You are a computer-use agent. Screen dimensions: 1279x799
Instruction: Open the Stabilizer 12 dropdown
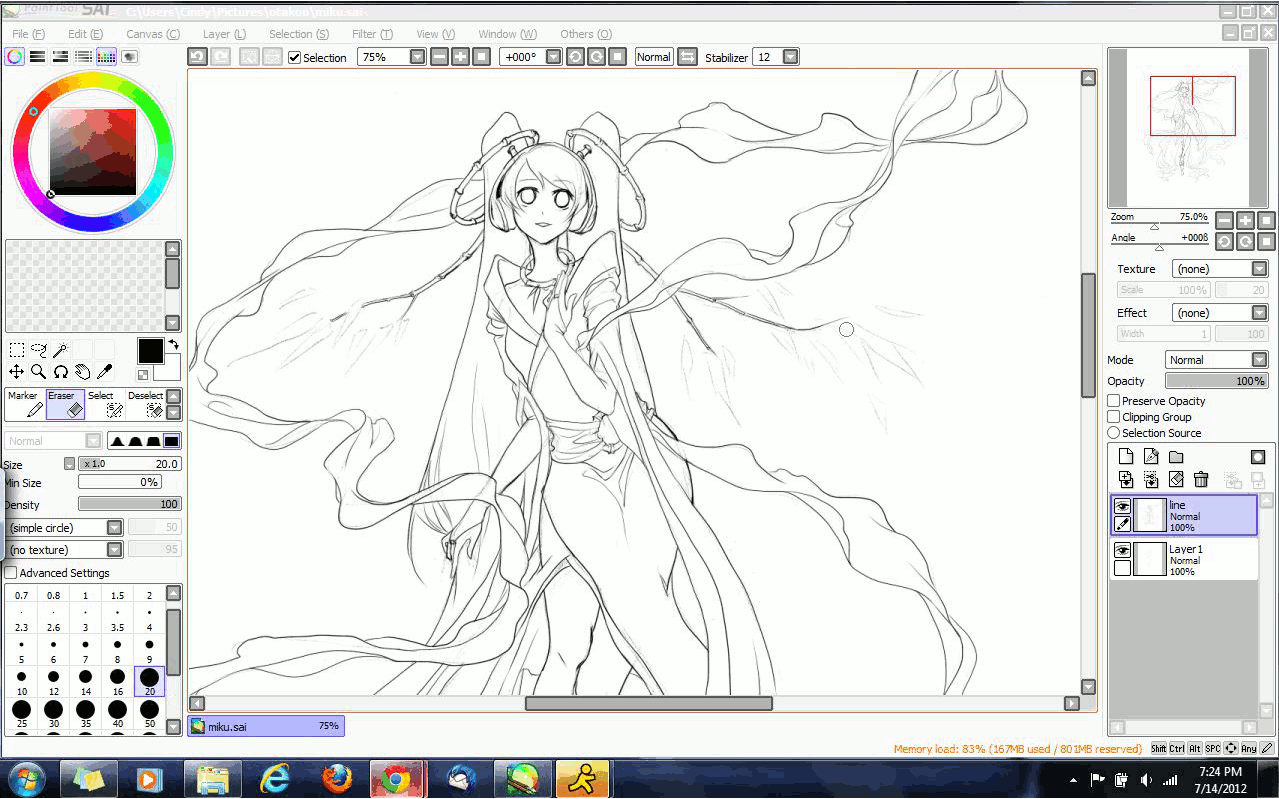[x=790, y=57]
